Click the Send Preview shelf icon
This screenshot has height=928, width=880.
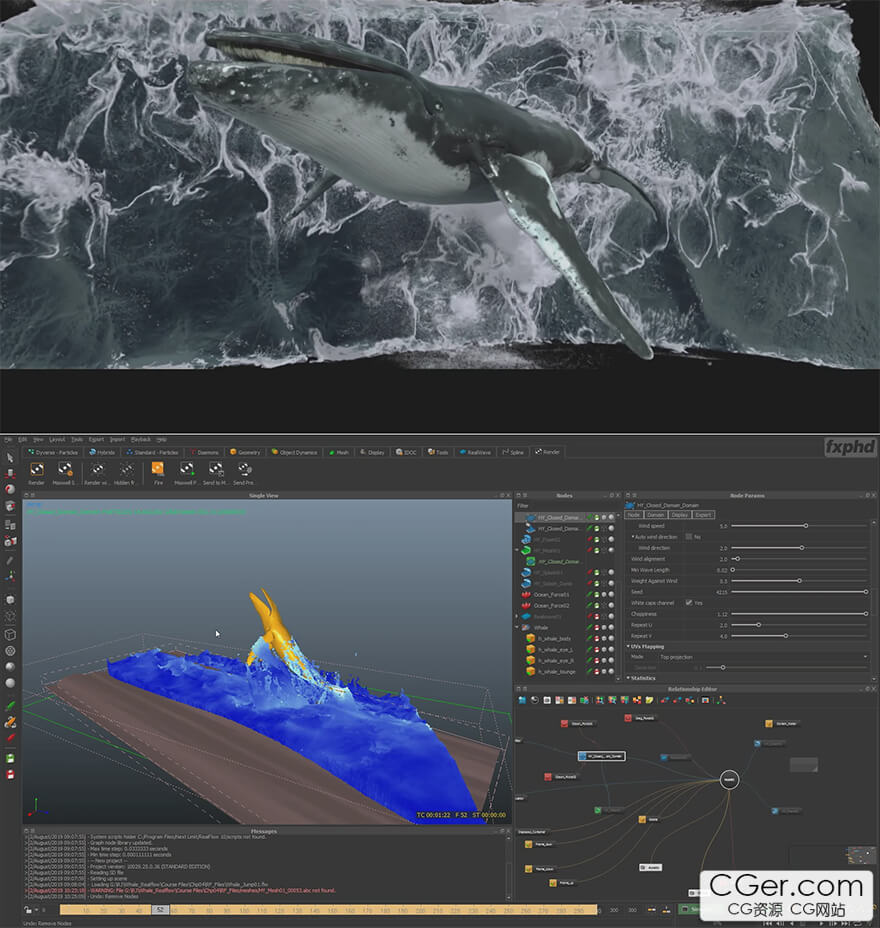coord(244,468)
